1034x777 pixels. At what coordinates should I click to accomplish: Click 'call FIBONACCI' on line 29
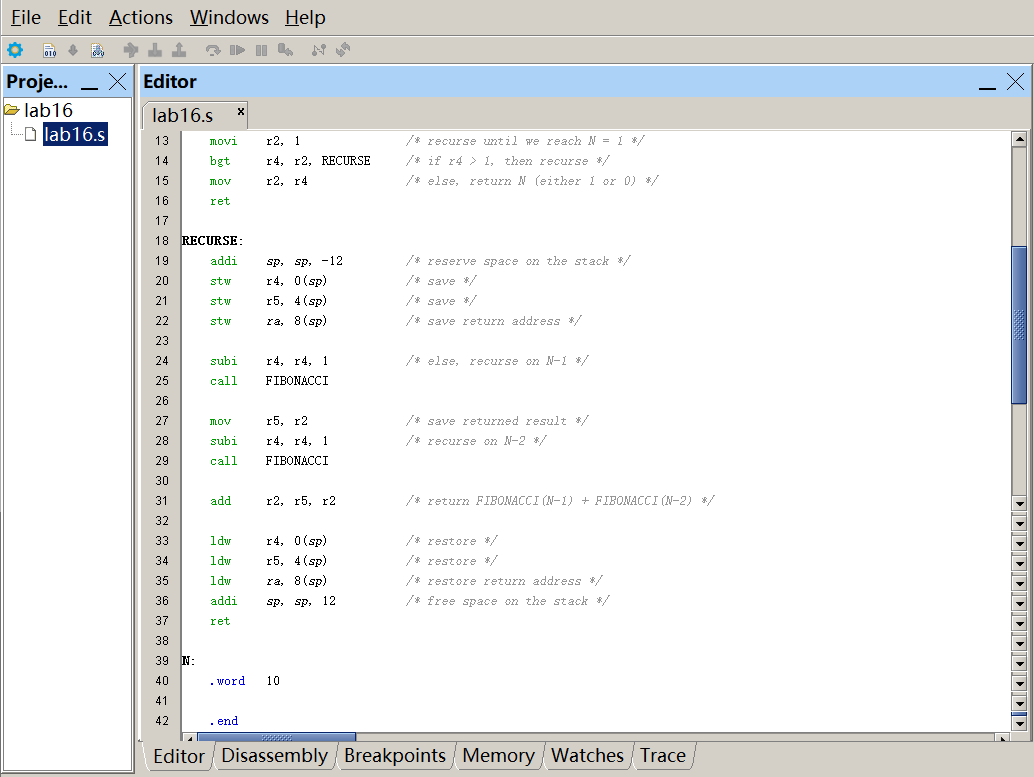pyautogui.click(x=269, y=460)
